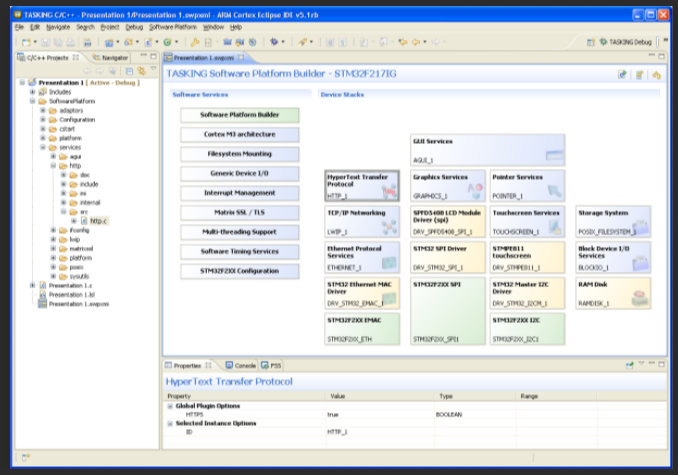Switch to the Navigator tab
678x475 pixels.
111,57
